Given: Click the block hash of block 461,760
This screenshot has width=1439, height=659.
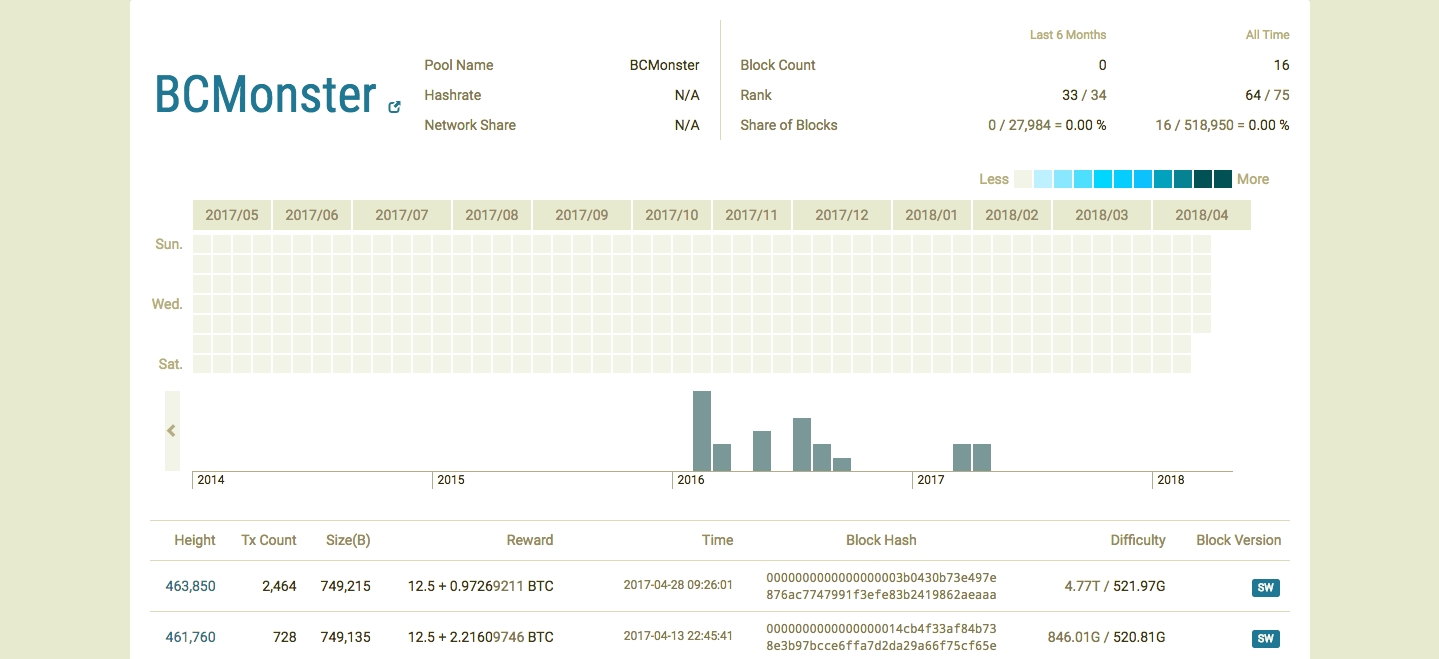Looking at the screenshot, I should click(x=881, y=637).
